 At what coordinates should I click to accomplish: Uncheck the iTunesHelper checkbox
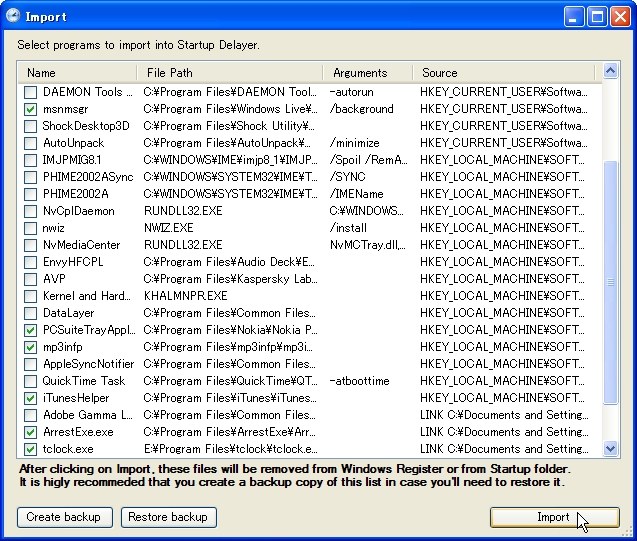pyautogui.click(x=30, y=398)
